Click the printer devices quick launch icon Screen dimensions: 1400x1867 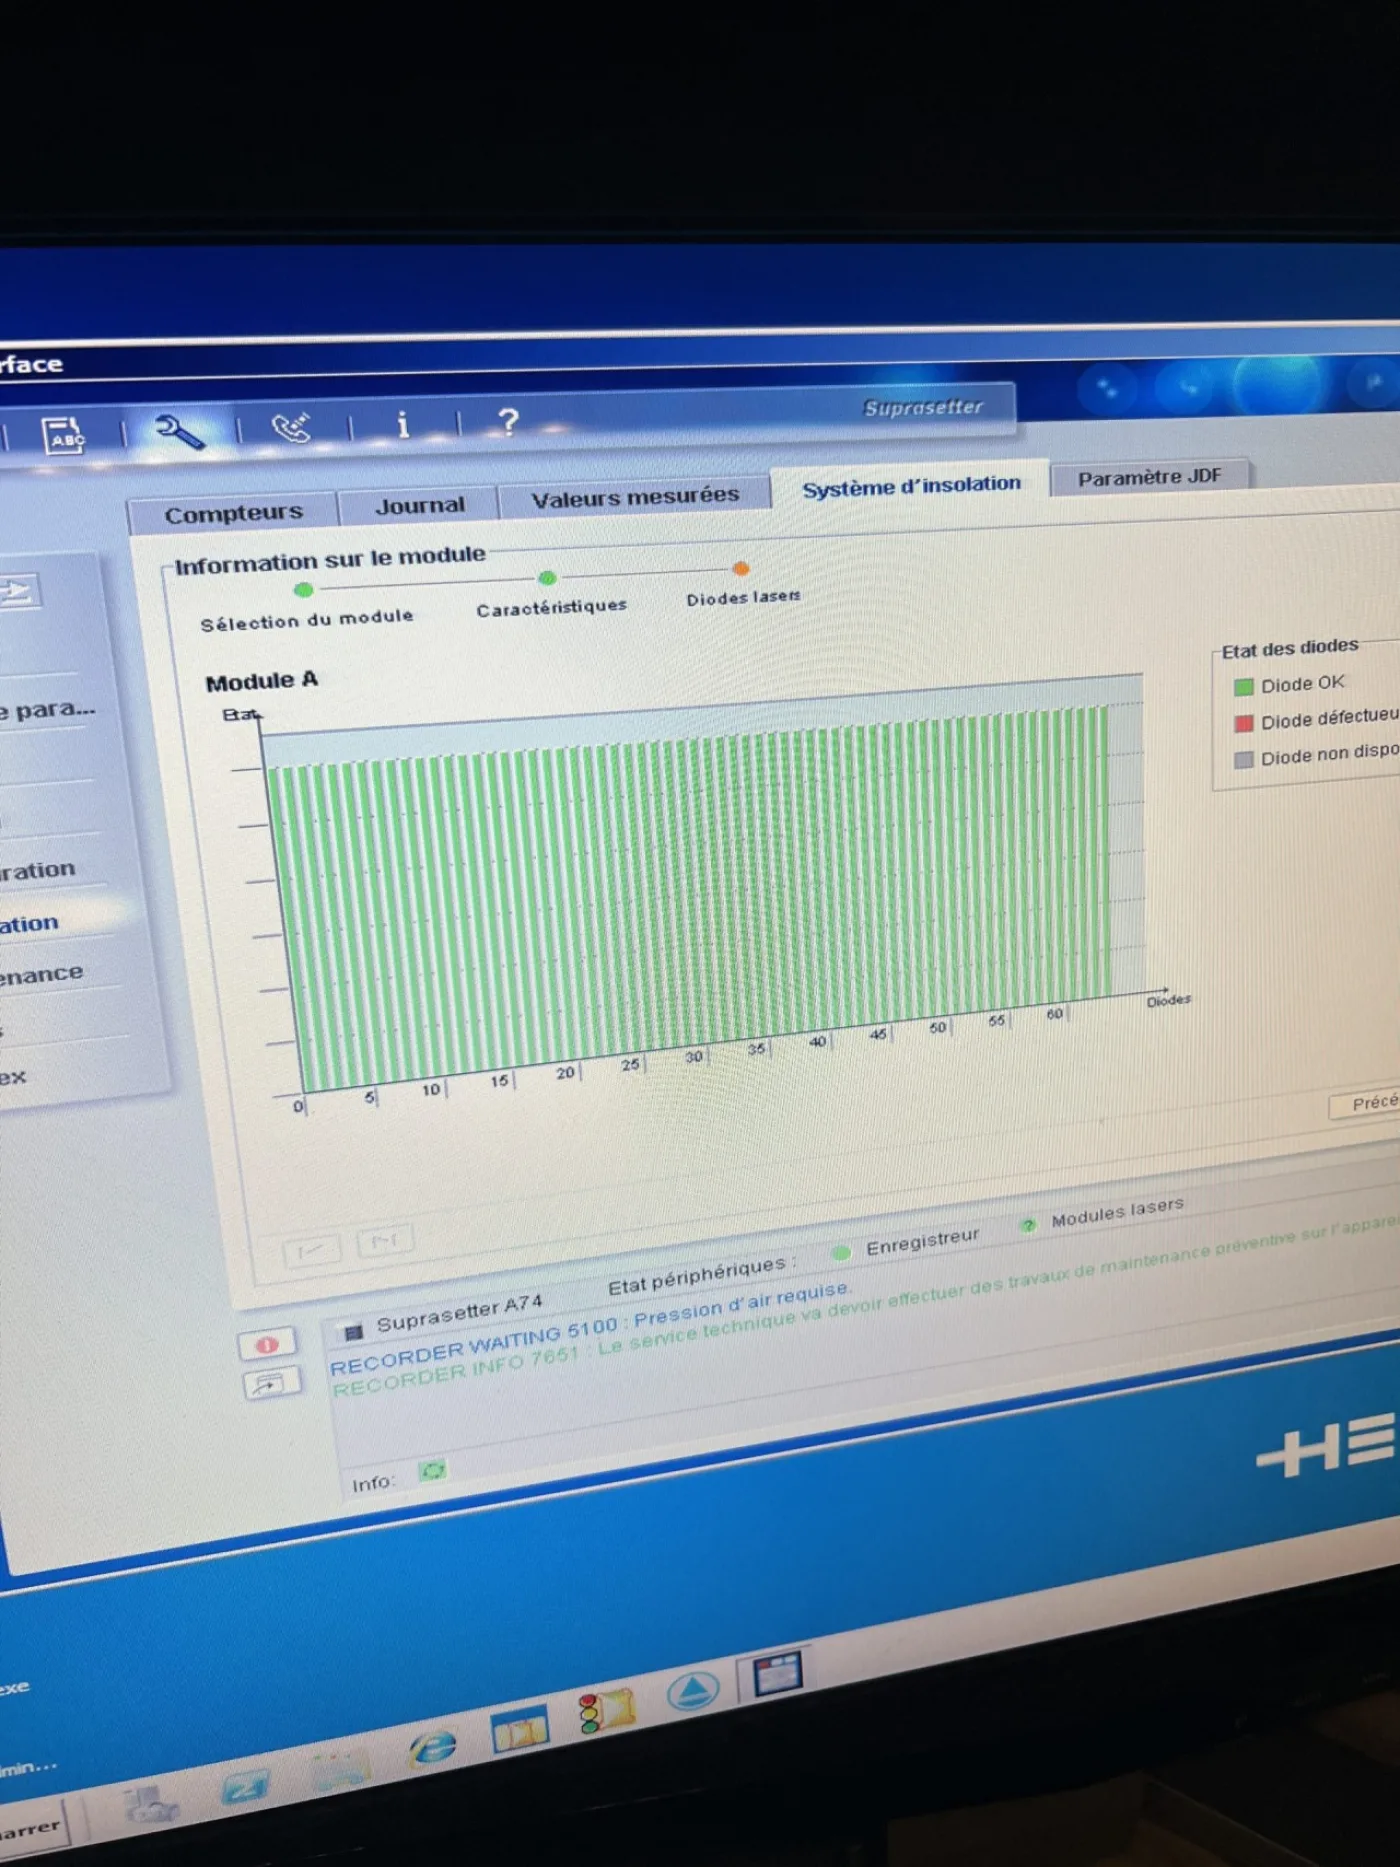pos(150,1805)
